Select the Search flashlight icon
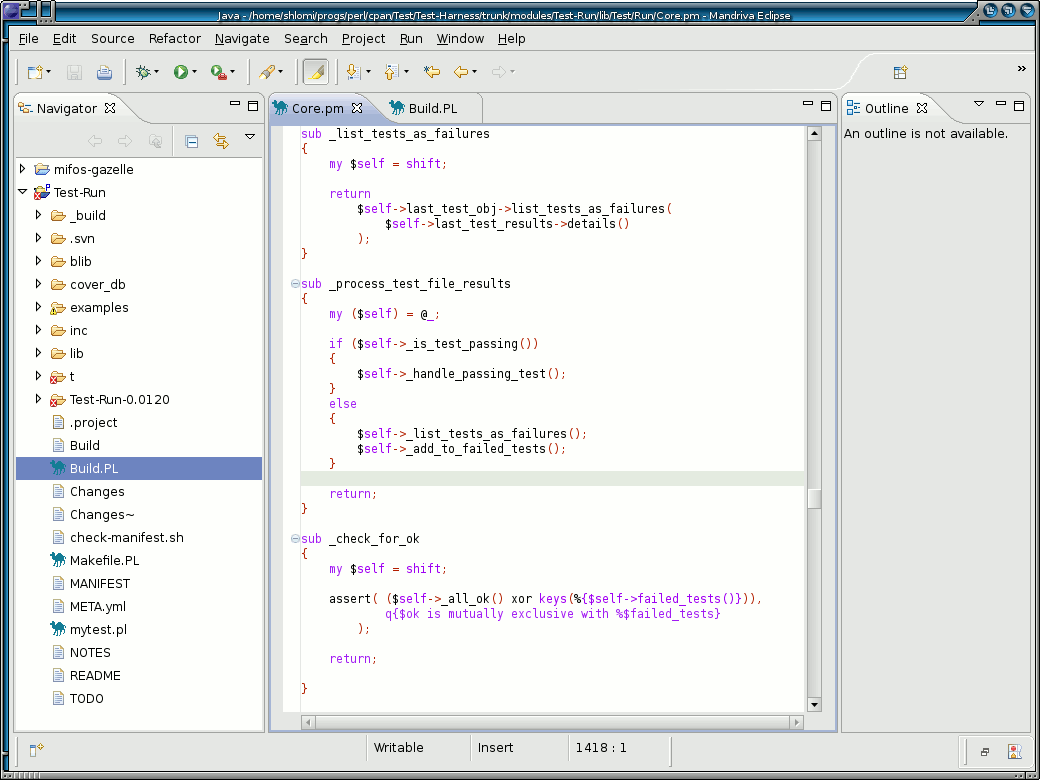The image size is (1040, 780). pos(267,71)
